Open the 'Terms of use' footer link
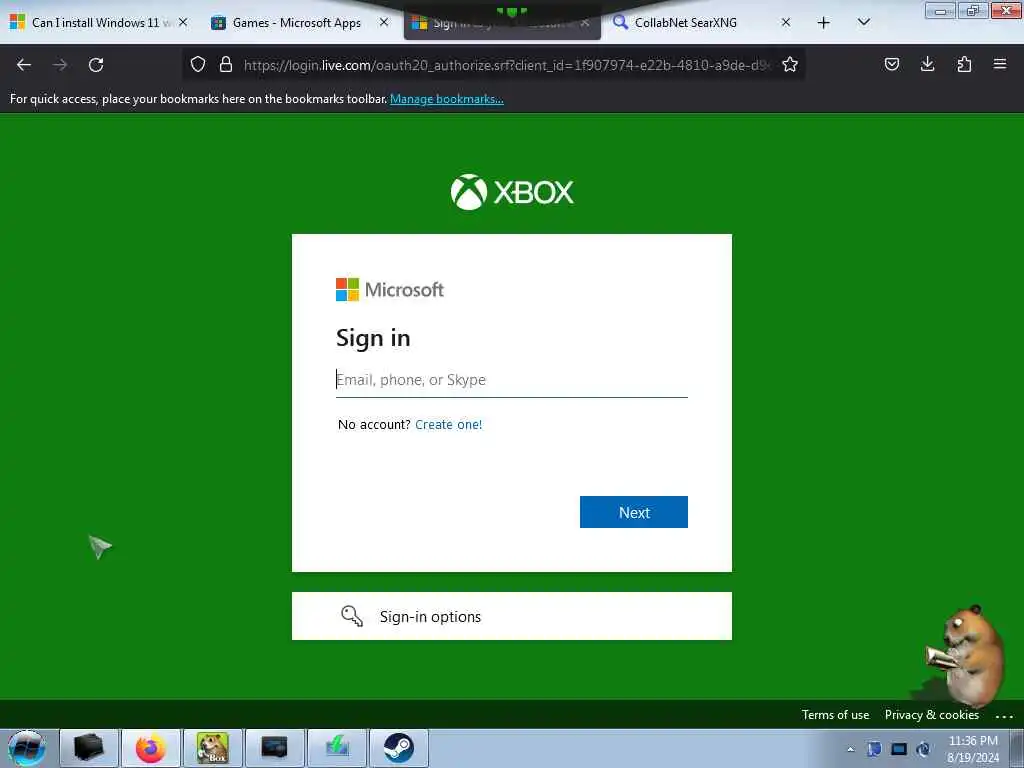This screenshot has height=768, width=1024. point(835,715)
